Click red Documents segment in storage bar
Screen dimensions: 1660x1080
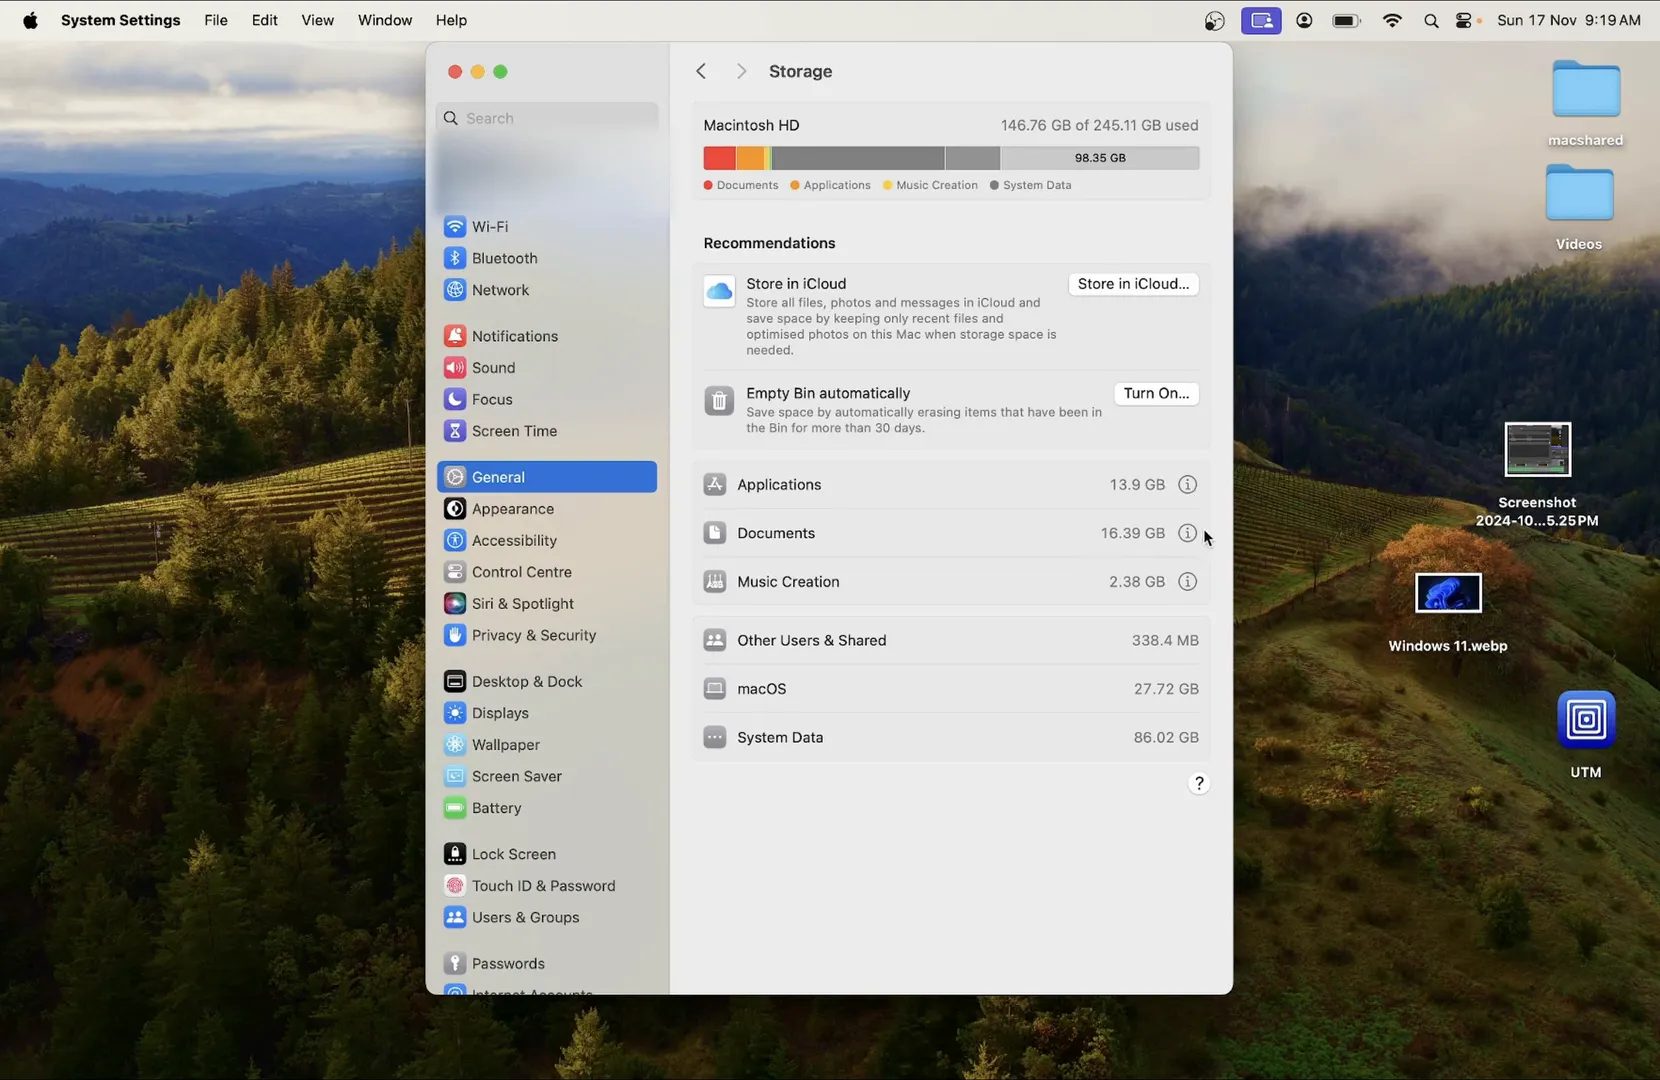pos(719,158)
